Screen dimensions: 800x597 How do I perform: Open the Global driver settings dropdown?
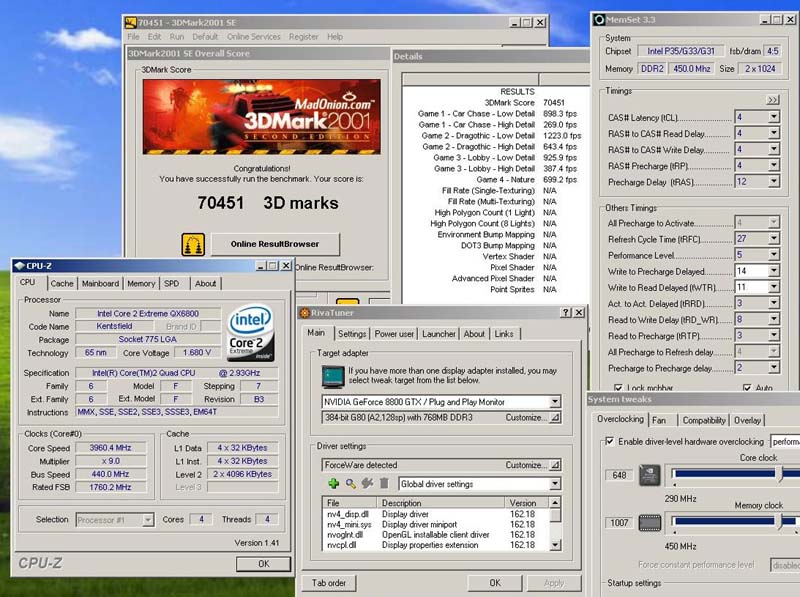point(555,484)
